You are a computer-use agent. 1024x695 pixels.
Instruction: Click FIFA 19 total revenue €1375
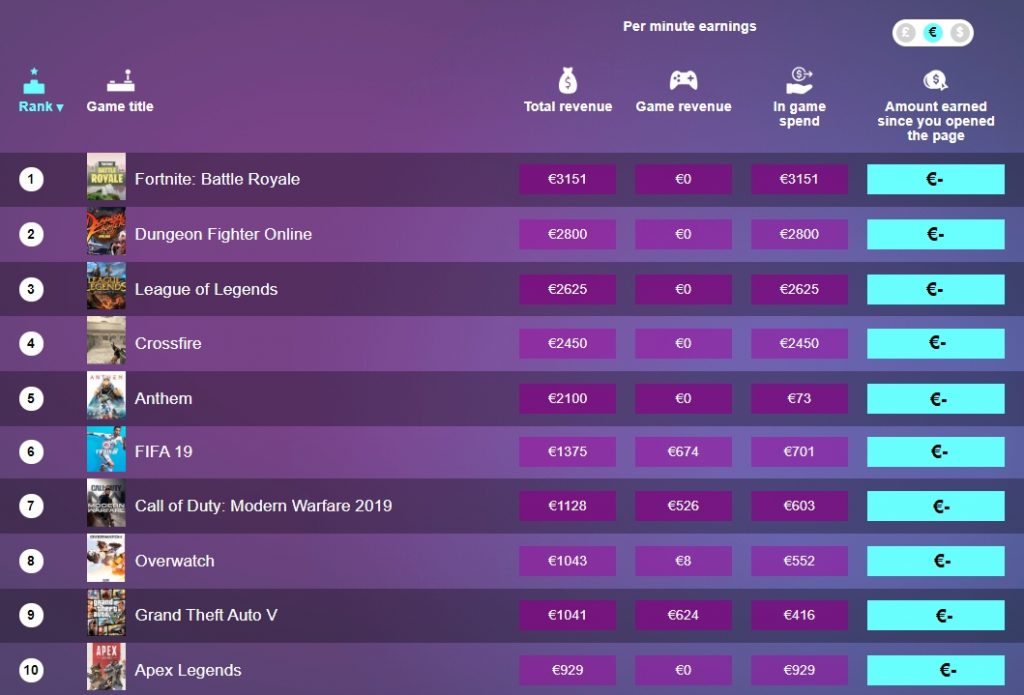pyautogui.click(x=568, y=451)
